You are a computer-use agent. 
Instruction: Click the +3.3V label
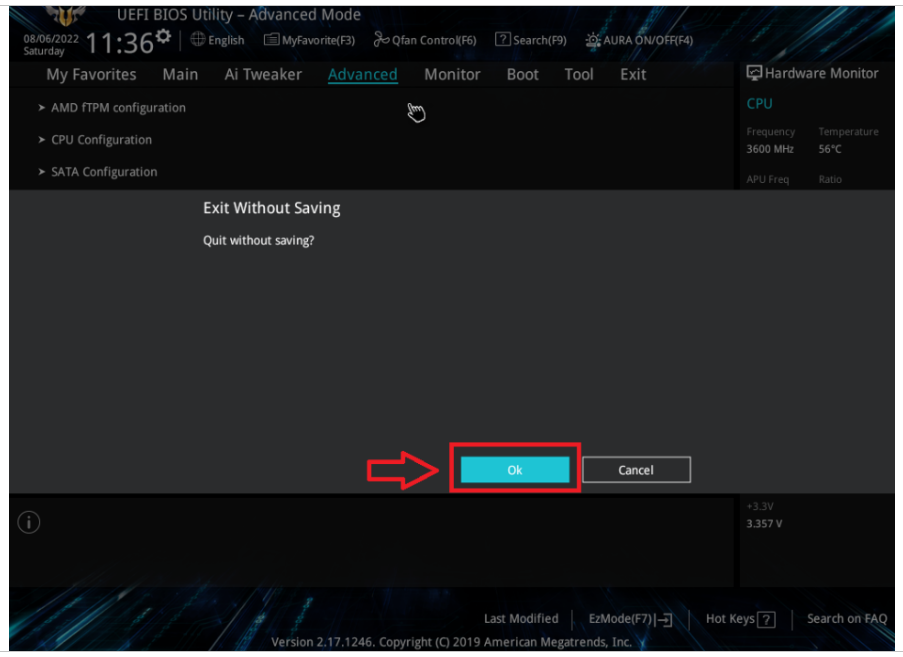click(760, 506)
